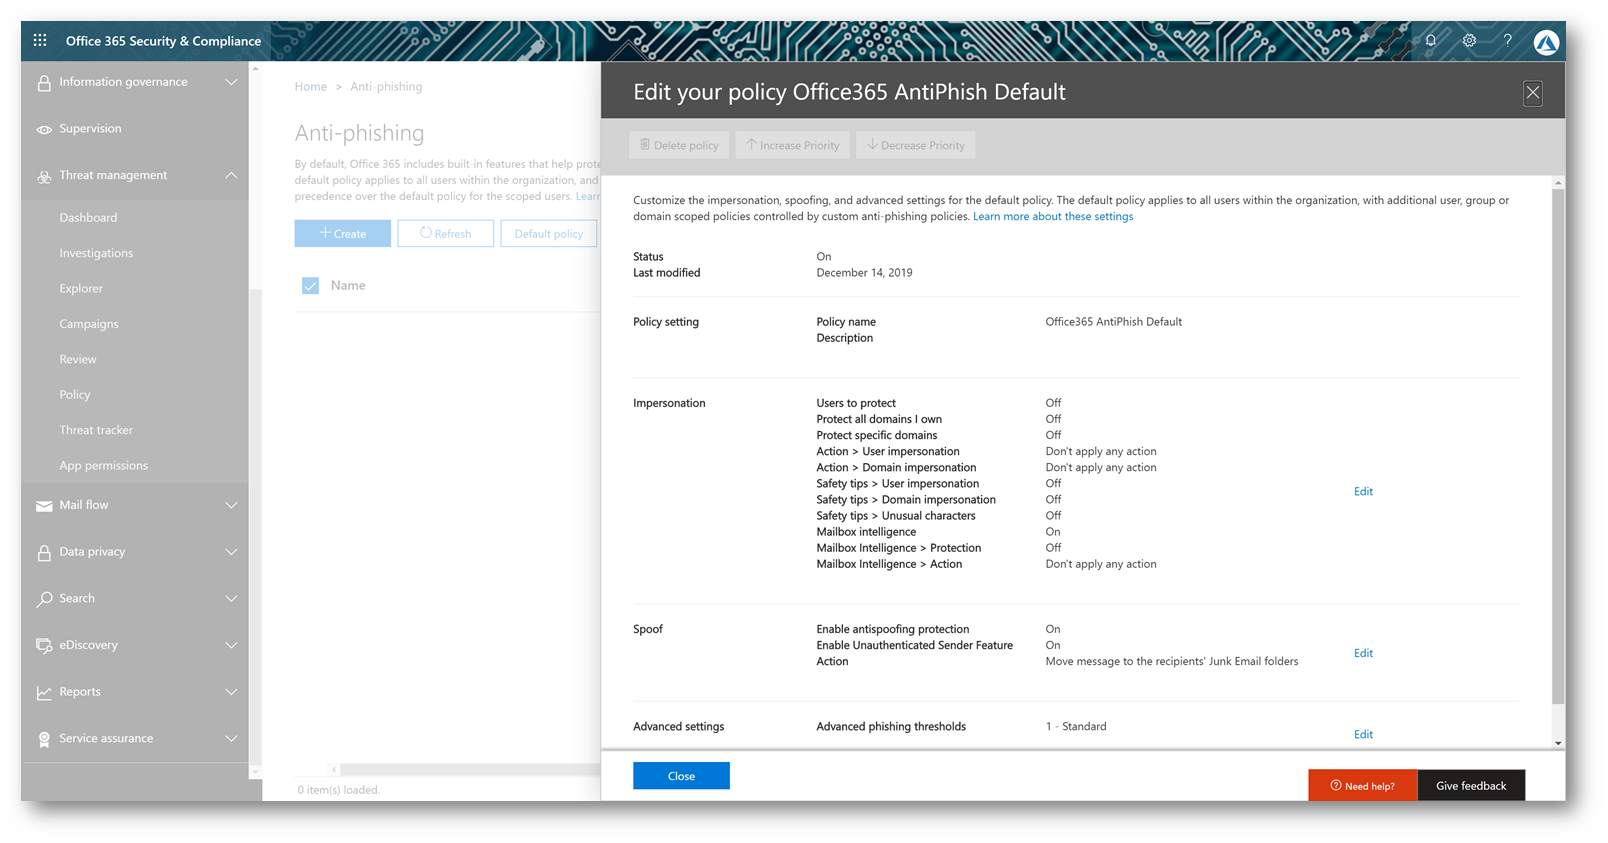The width and height of the screenshot is (1608, 843).
Task: Click the Name column header
Action: pyautogui.click(x=348, y=286)
